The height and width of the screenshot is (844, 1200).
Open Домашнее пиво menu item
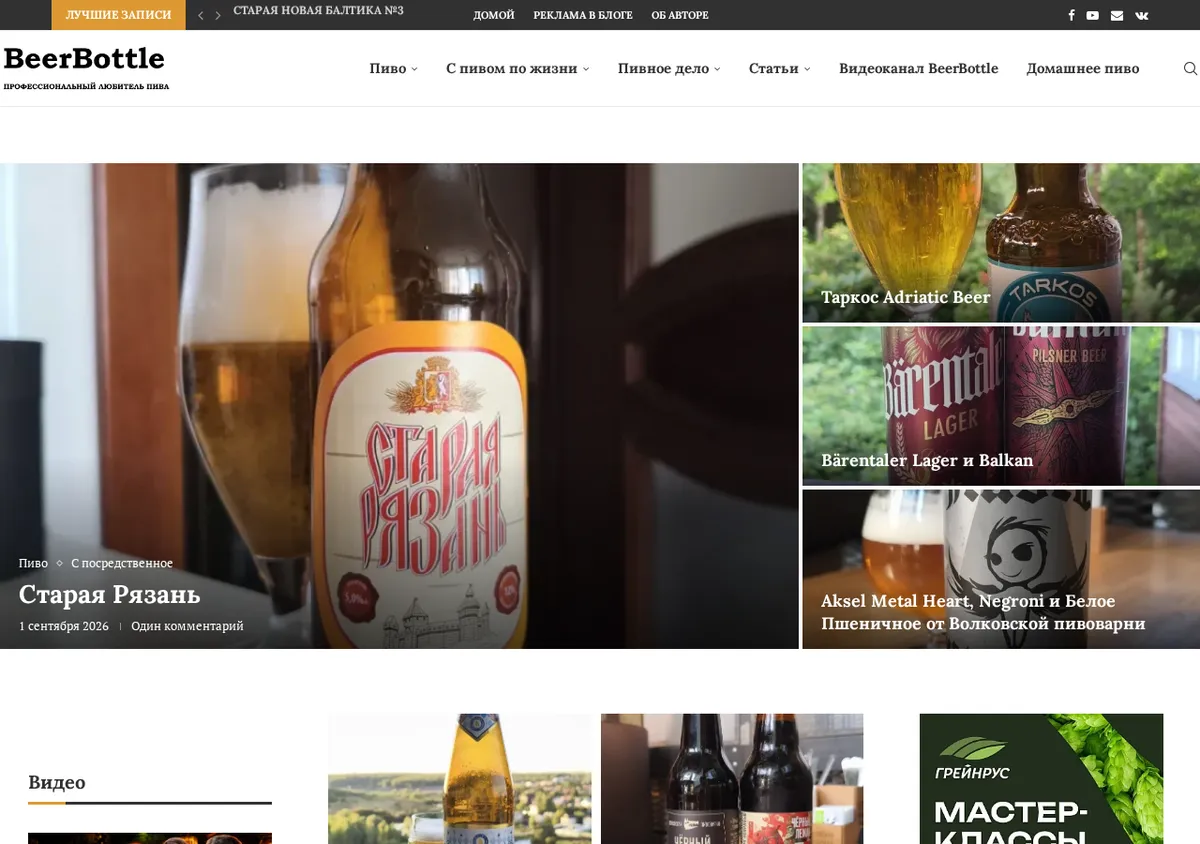pyautogui.click(x=1082, y=68)
